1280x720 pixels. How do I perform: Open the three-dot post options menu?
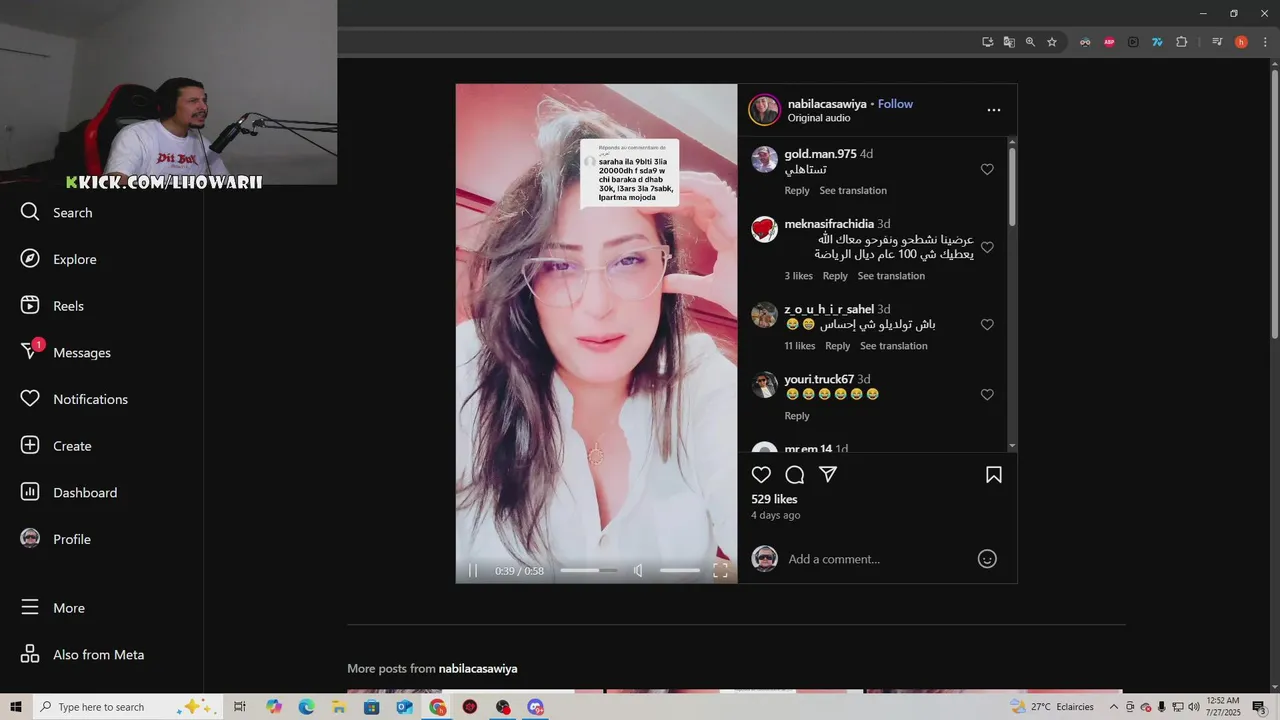coord(994,110)
